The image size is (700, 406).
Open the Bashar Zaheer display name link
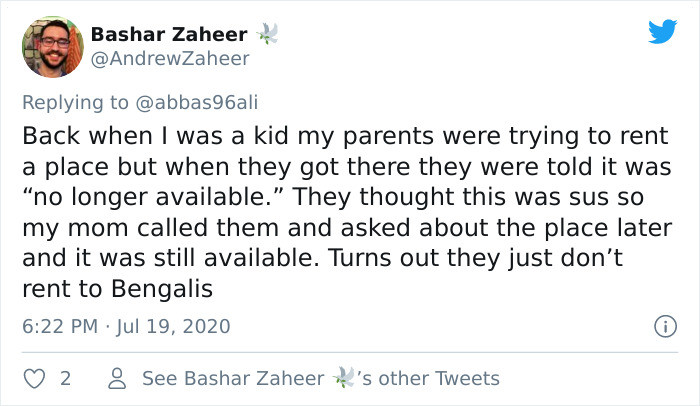(170, 34)
